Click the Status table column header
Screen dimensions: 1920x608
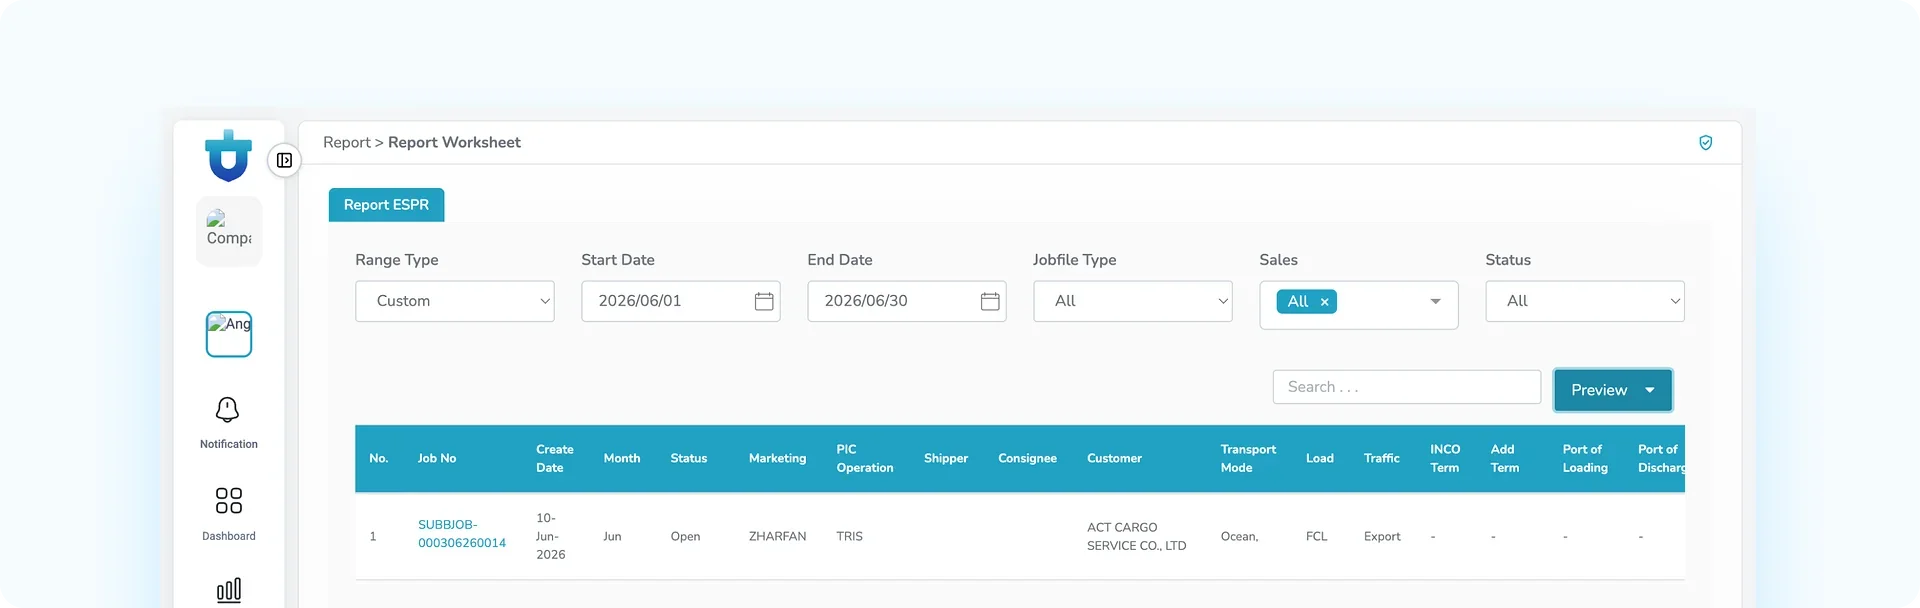tap(689, 458)
